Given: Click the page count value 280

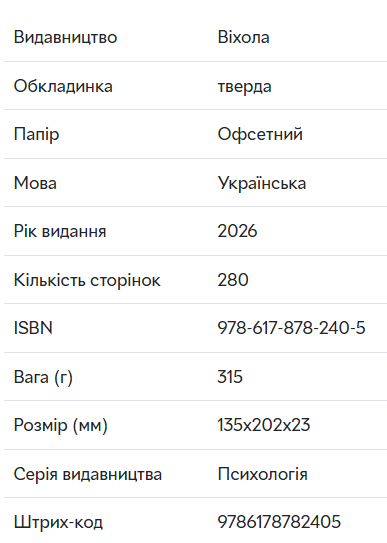Looking at the screenshot, I should [x=233, y=279].
